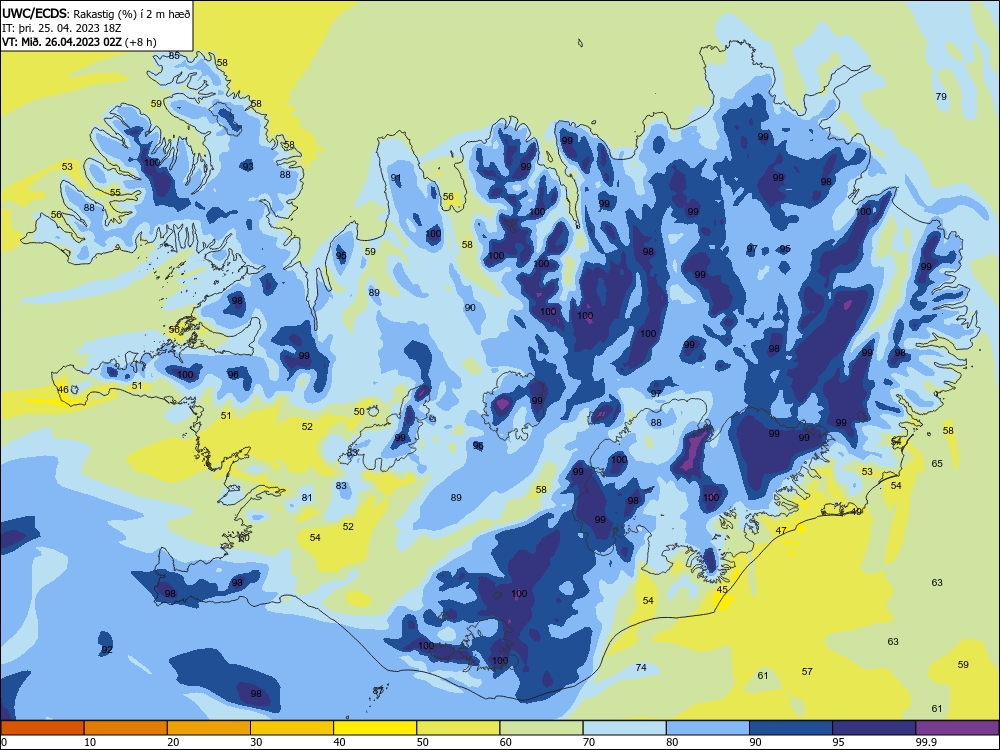Click the '95' legend scale label

coord(838,742)
